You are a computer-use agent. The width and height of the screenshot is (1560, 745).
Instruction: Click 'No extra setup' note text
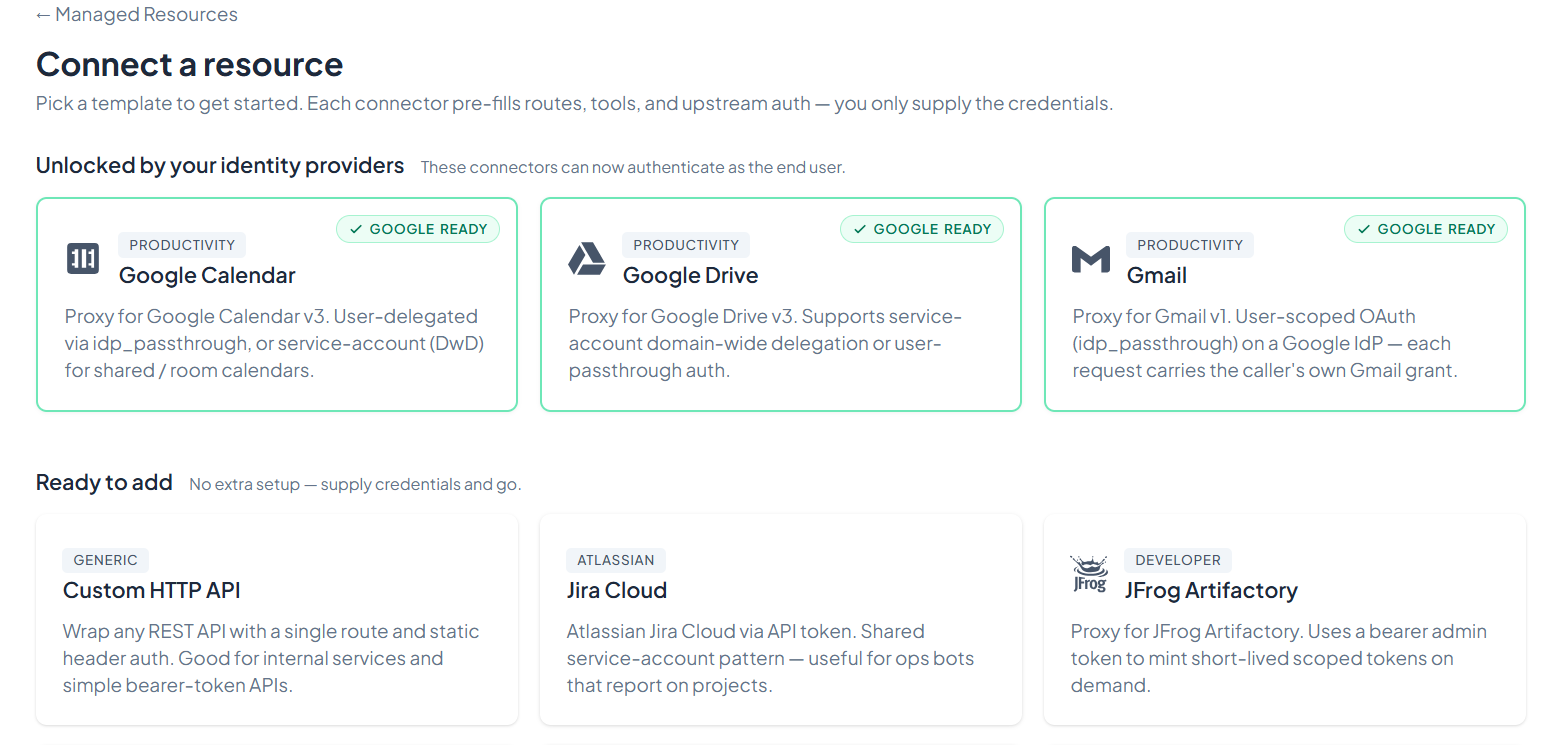355,484
